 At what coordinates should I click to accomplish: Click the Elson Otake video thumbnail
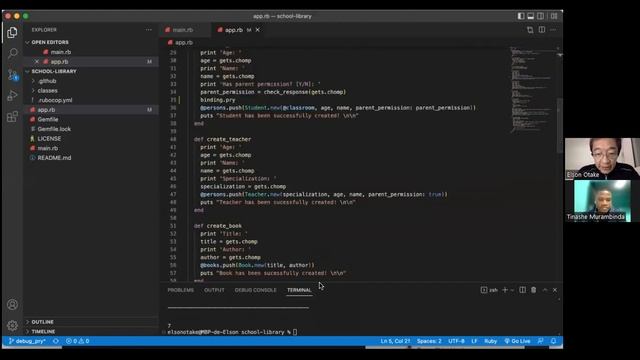pyautogui.click(x=602, y=158)
